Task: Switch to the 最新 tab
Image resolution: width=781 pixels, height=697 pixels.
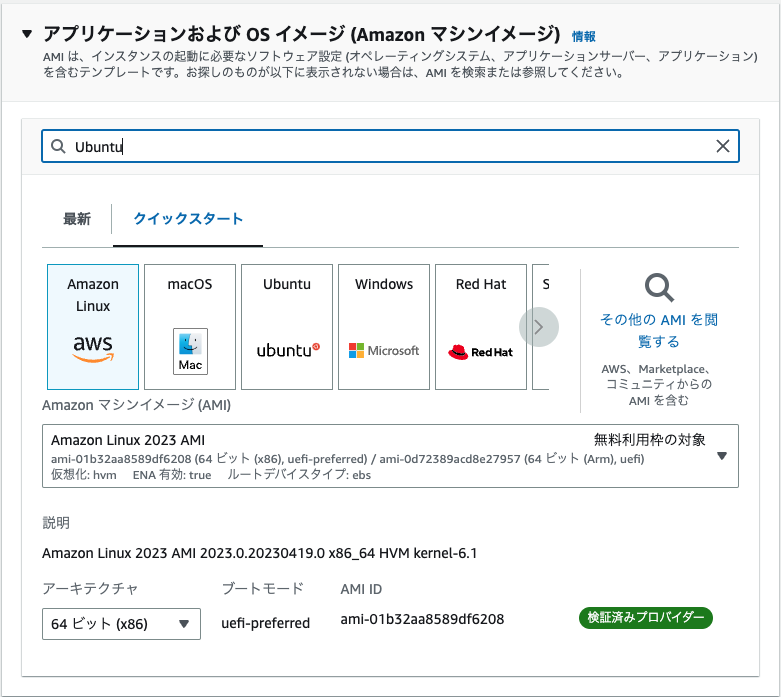Action: point(77,219)
